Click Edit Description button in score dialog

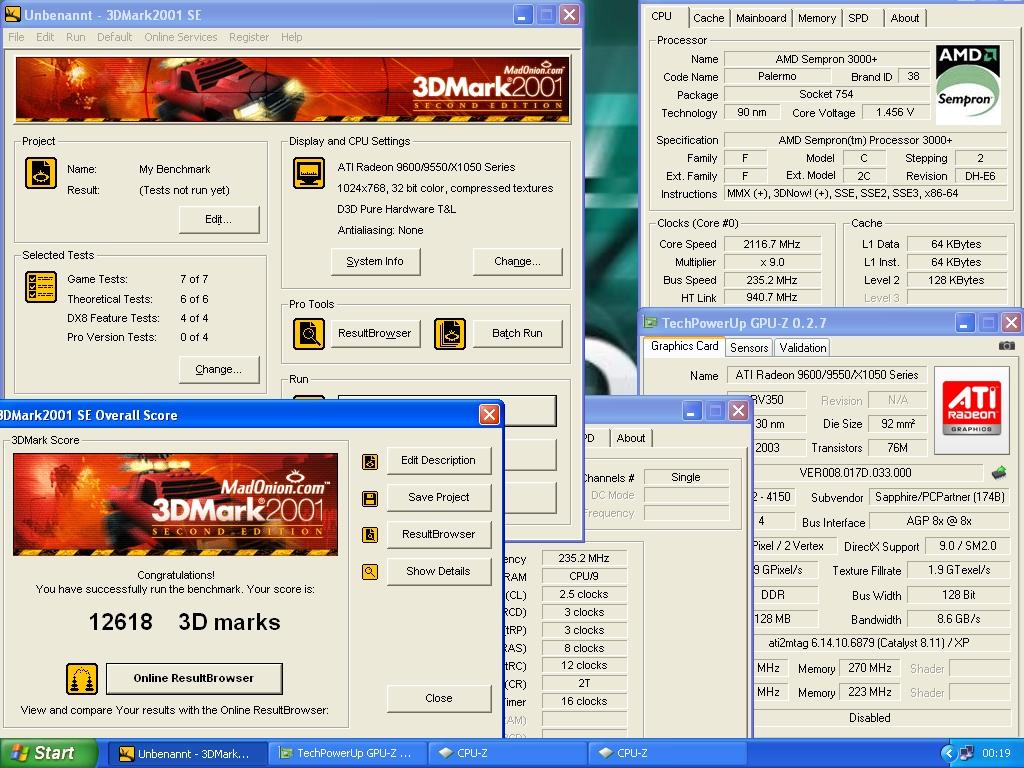pos(439,460)
